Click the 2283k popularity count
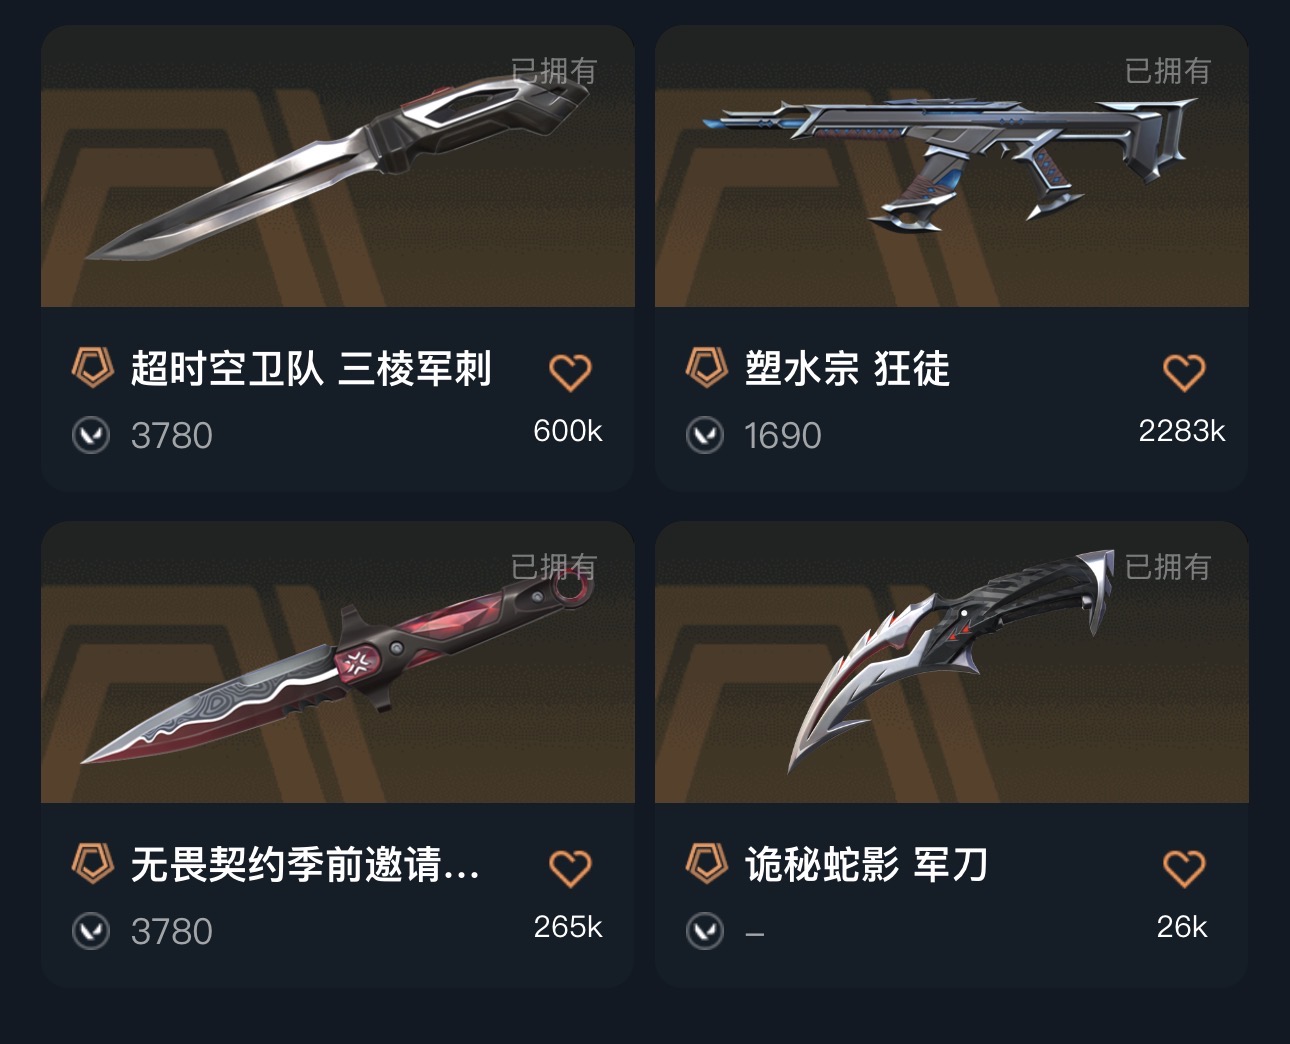This screenshot has width=1290, height=1044. coord(1182,431)
